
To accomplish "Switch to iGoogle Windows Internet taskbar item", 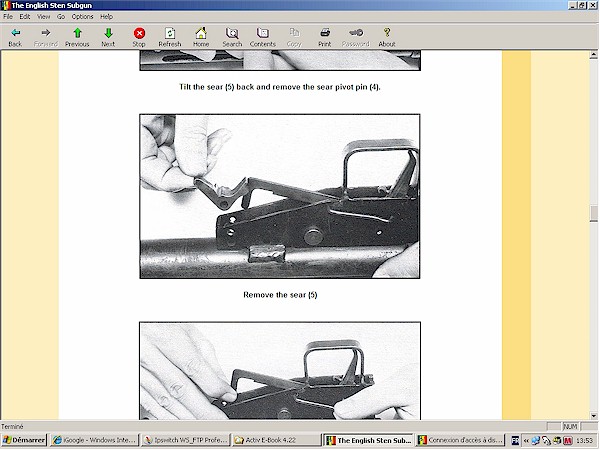I will [x=95, y=440].
